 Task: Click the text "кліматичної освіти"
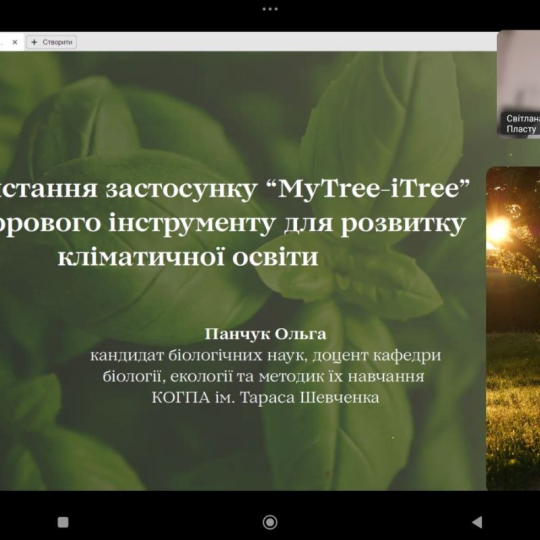coord(188,257)
